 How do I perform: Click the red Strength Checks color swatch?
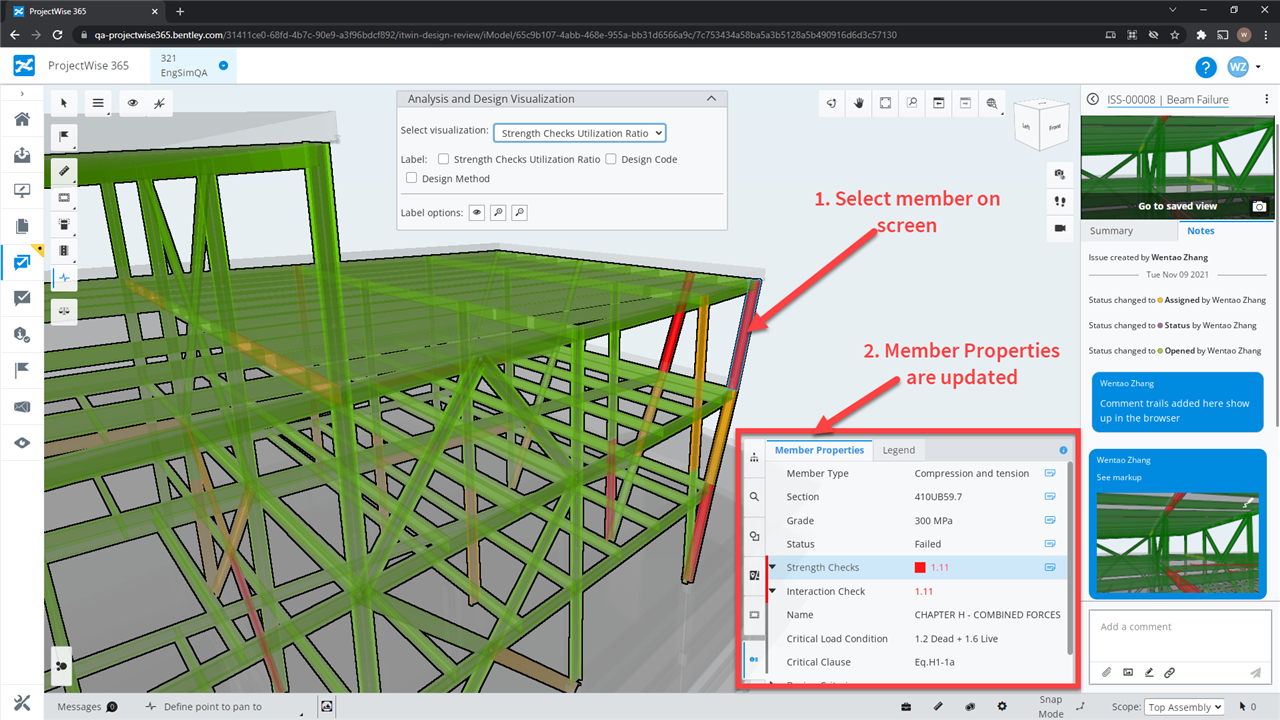point(920,568)
